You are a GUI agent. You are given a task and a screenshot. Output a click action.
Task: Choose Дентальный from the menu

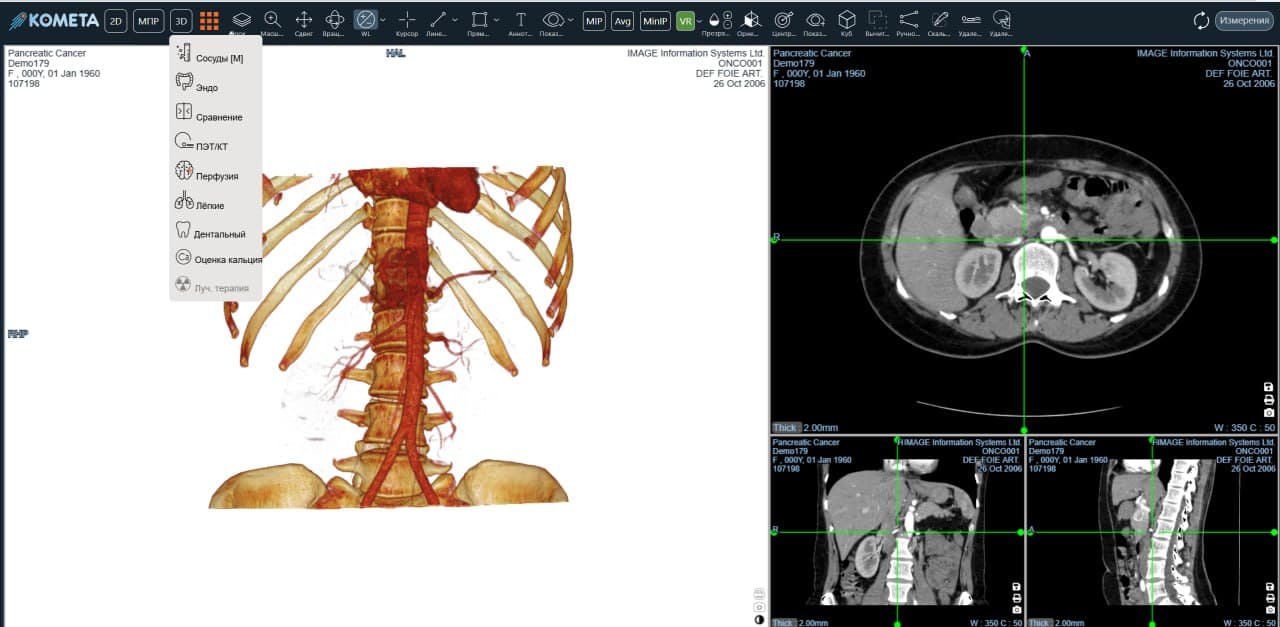click(216, 232)
